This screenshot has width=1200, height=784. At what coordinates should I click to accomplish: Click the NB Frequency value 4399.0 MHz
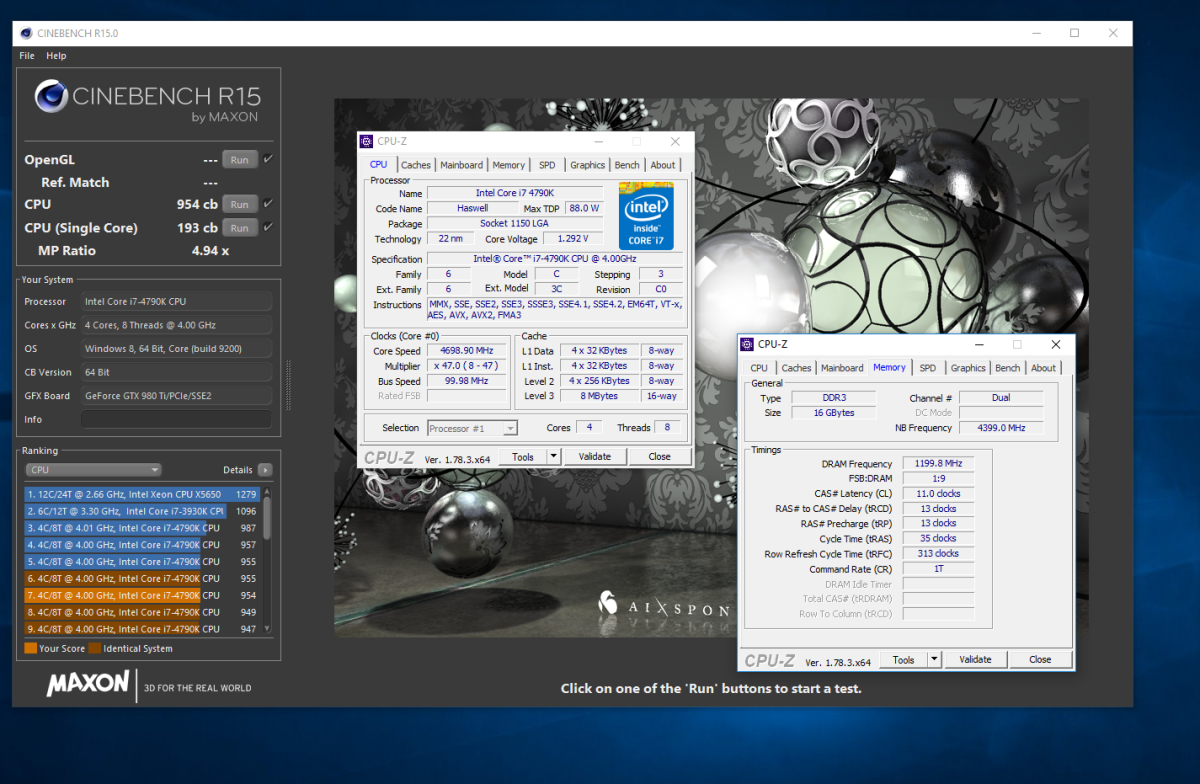1001,428
